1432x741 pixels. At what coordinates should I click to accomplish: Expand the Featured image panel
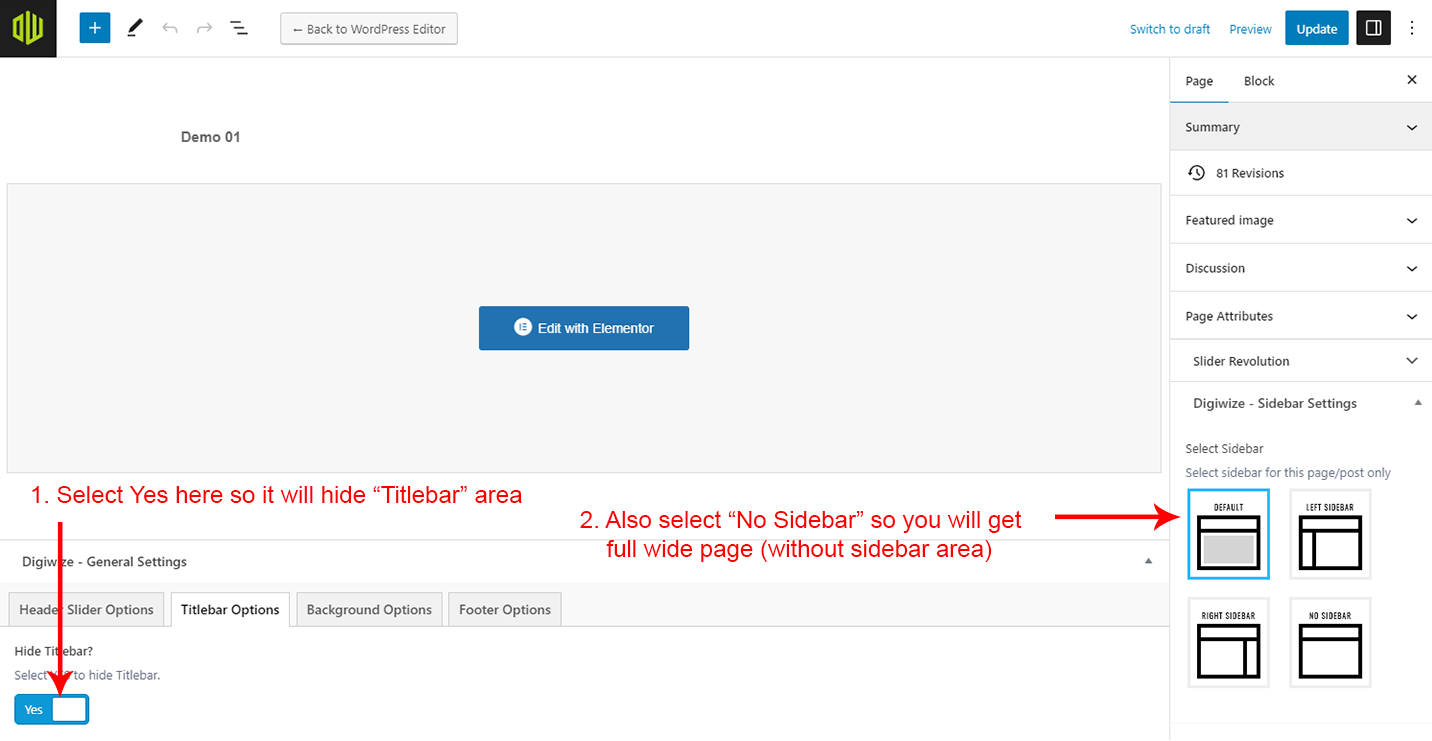1300,220
